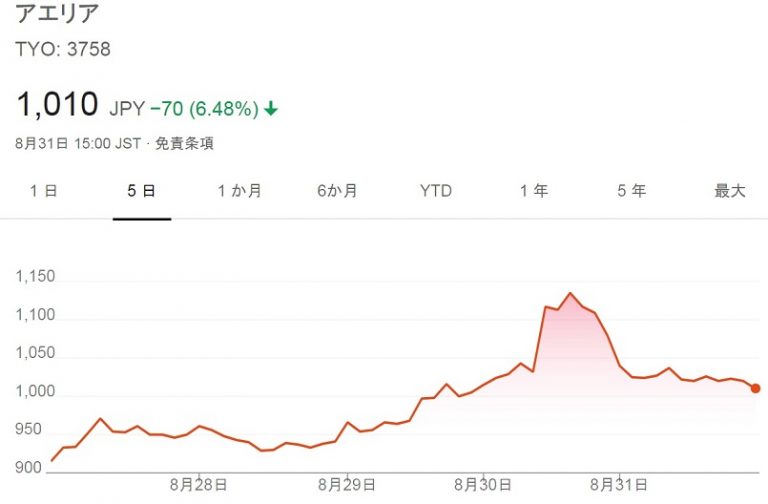Select the 5日 chart range tab
768x504 pixels.
[x=142, y=191]
